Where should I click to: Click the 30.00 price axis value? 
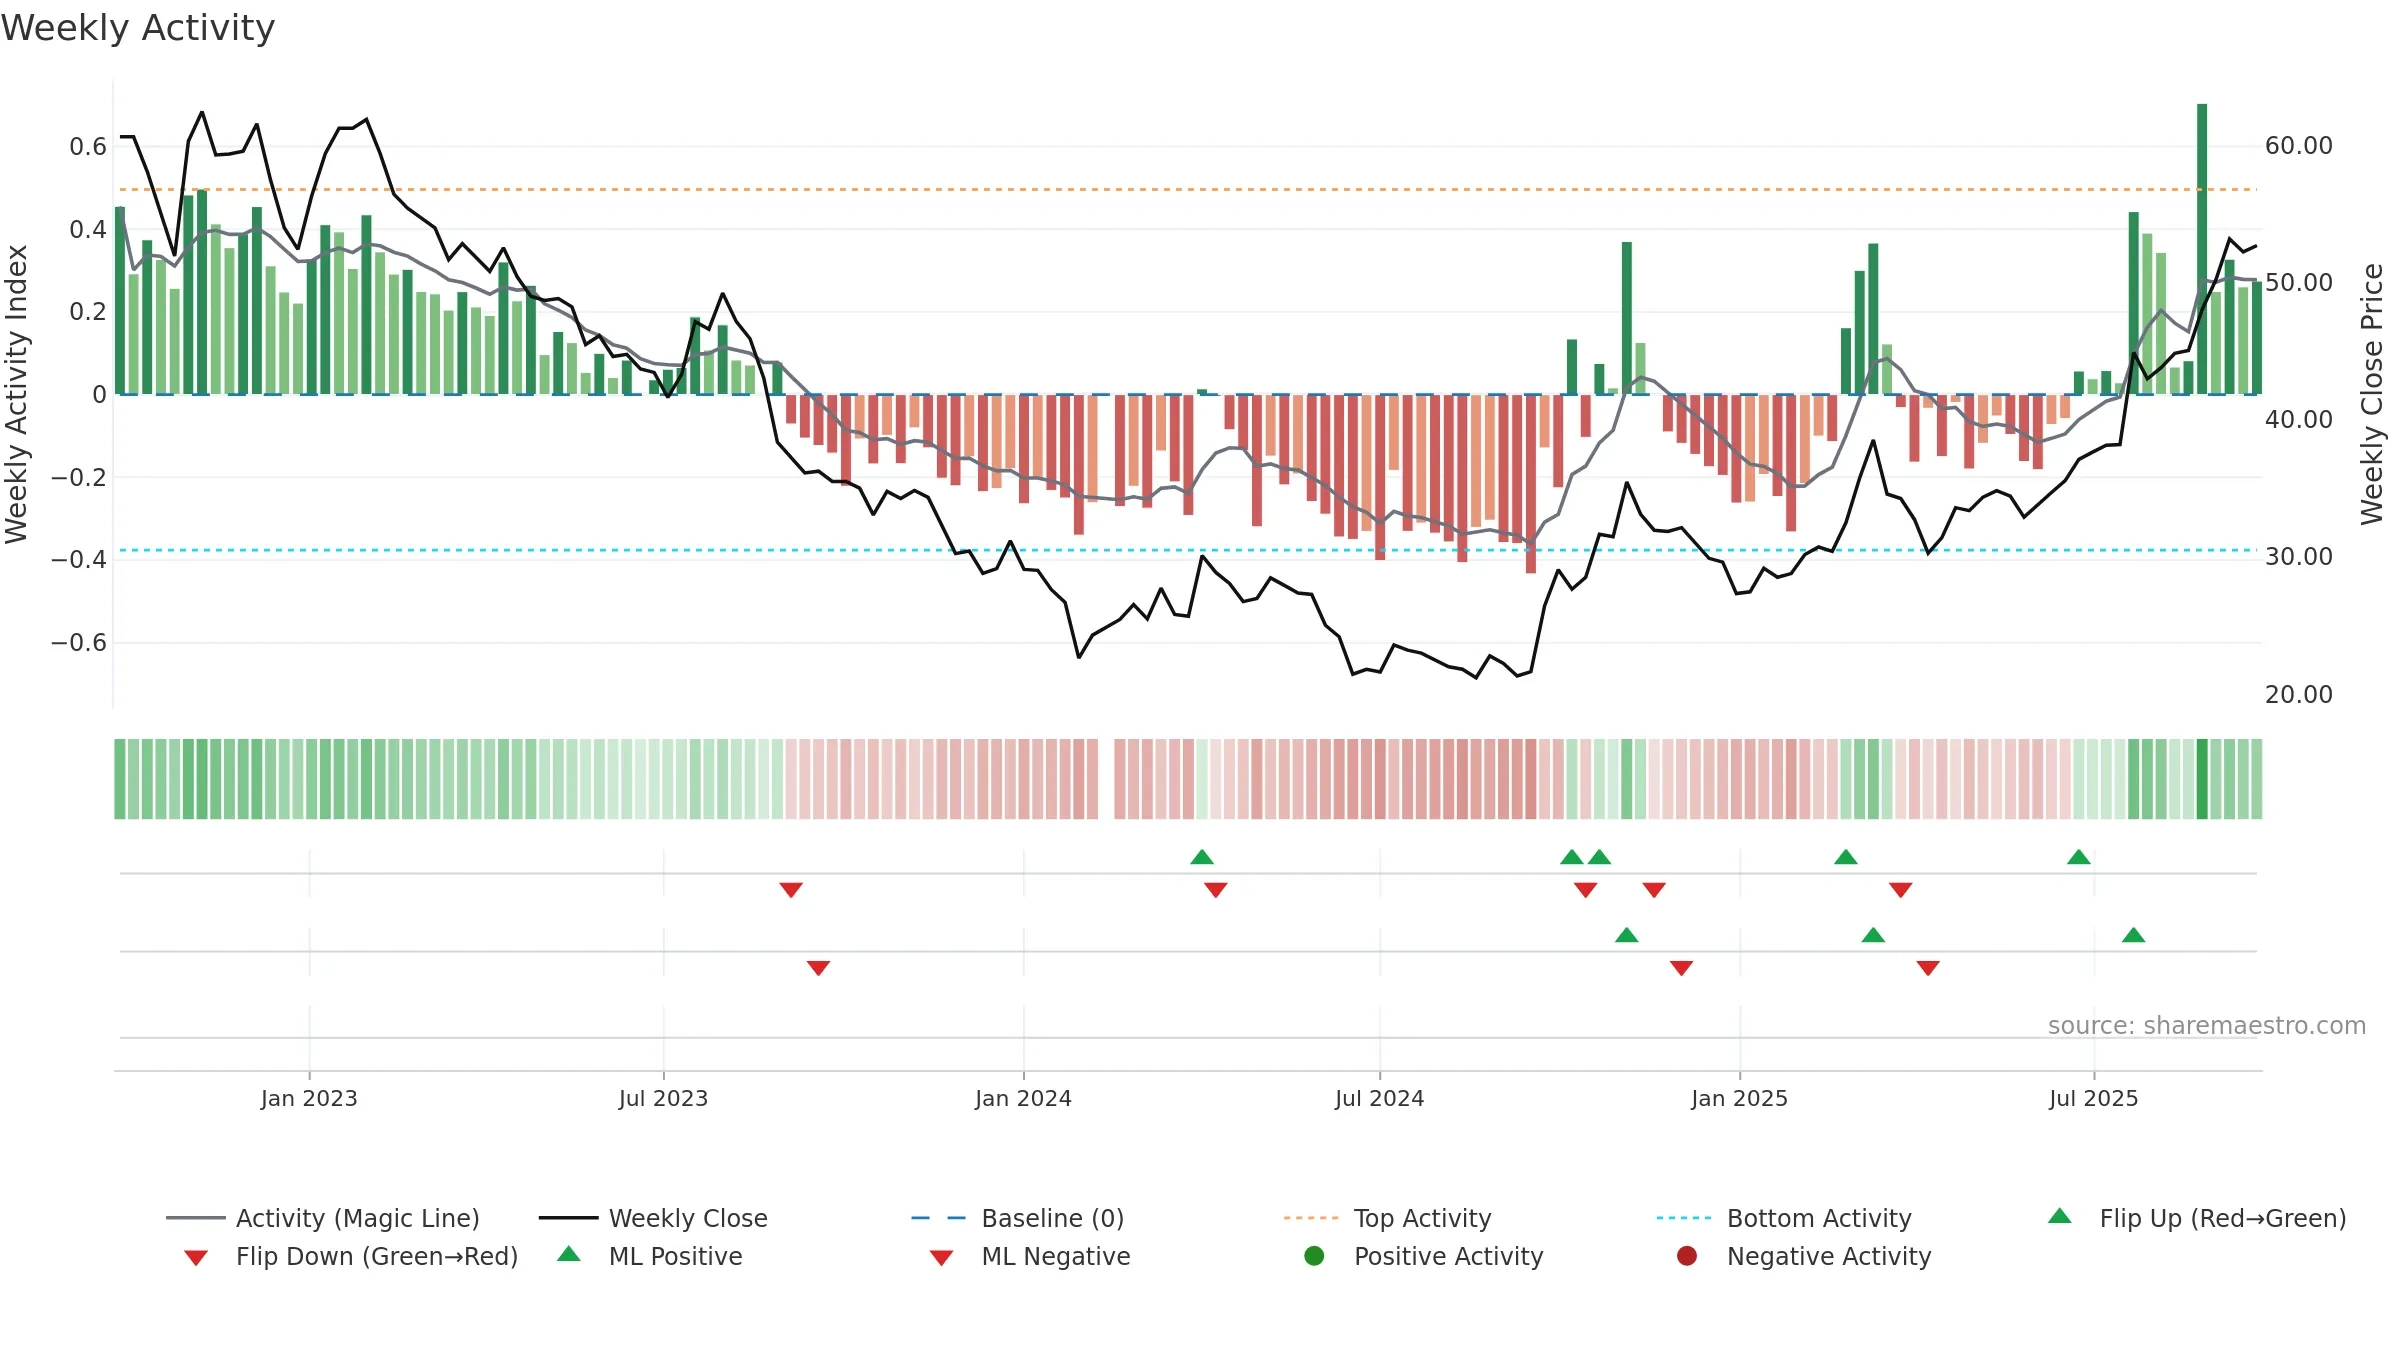[x=2298, y=557]
